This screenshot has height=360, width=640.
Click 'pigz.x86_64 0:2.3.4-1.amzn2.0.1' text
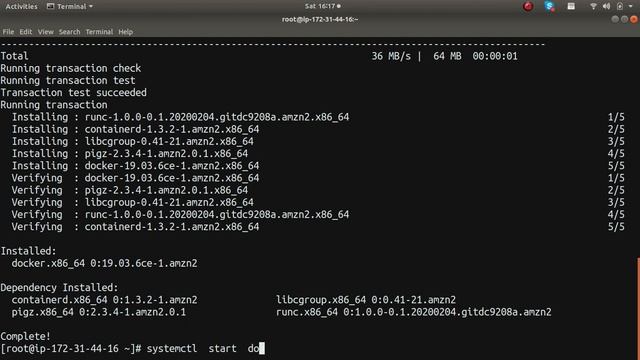tap(99, 312)
